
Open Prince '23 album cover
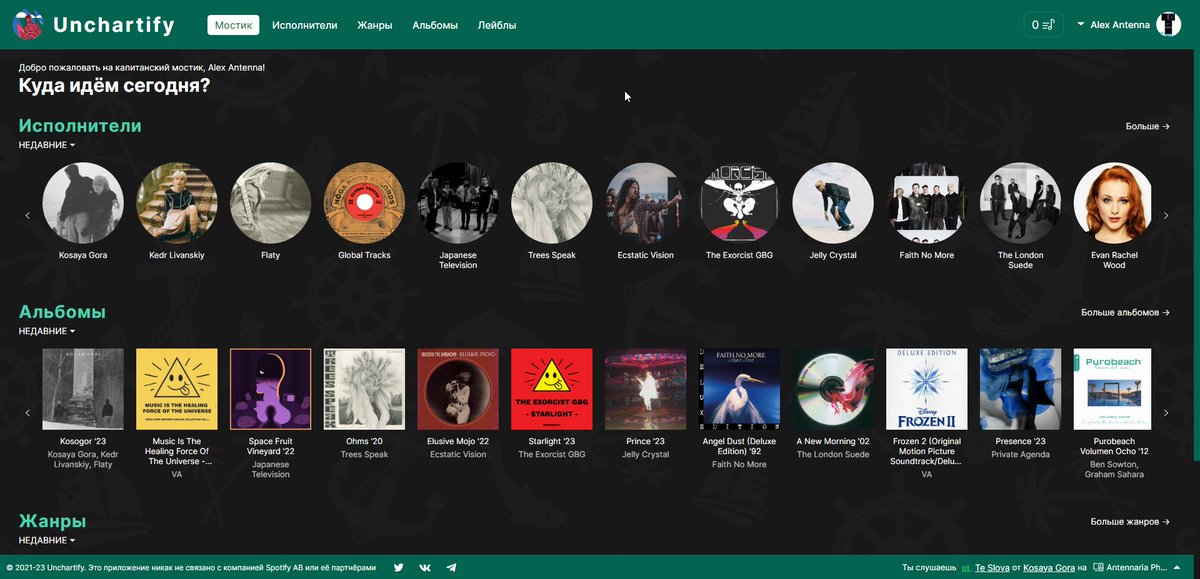tap(646, 389)
